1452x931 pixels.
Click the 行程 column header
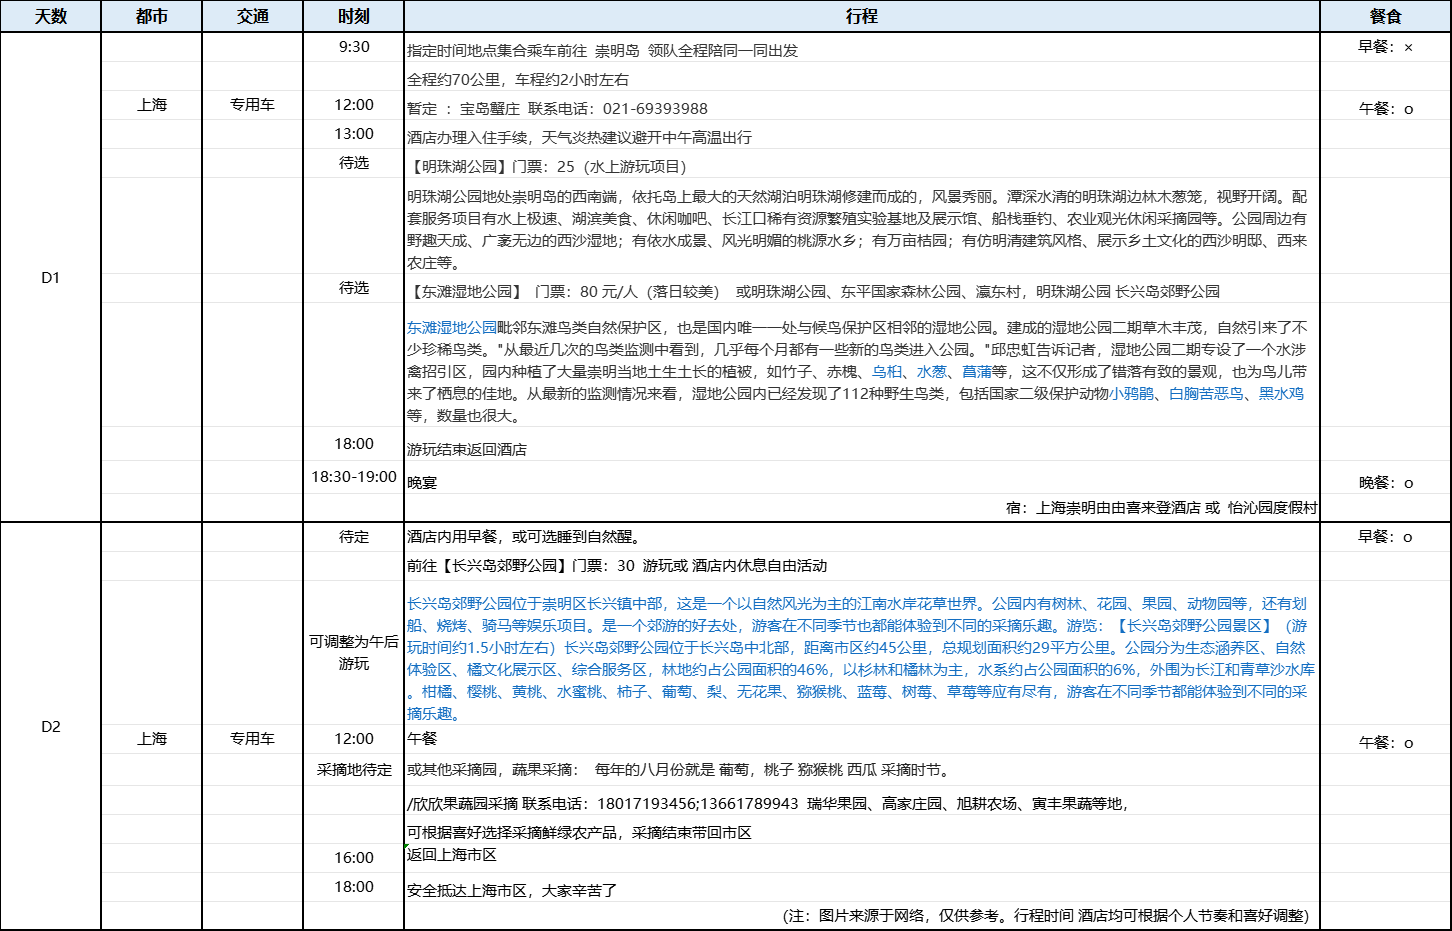pos(861,17)
